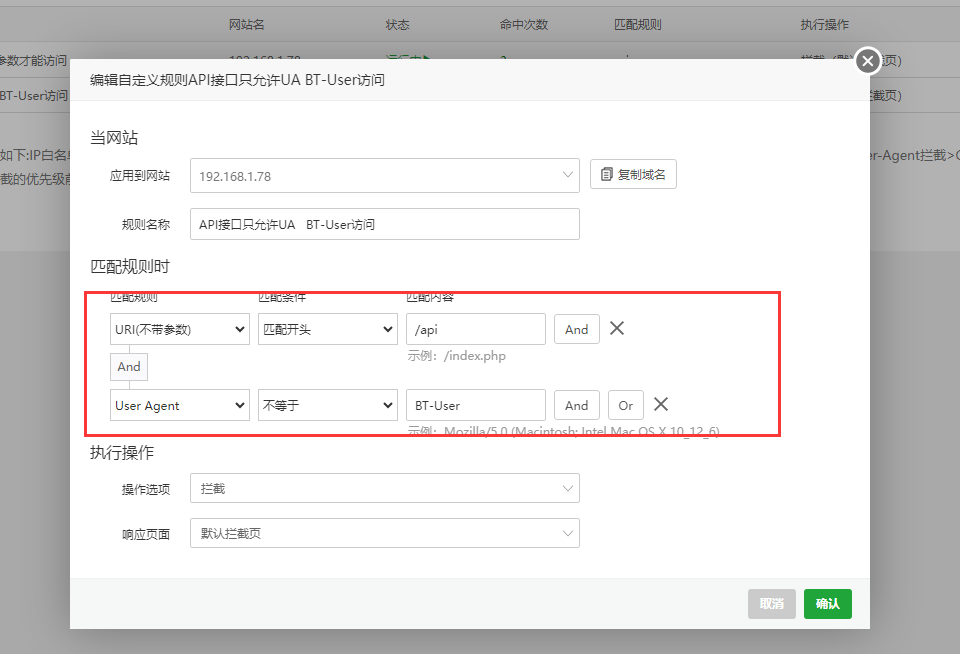Click the 复制域名 copy domain button
Image resolution: width=960 pixels, height=654 pixels.
pyautogui.click(x=633, y=175)
